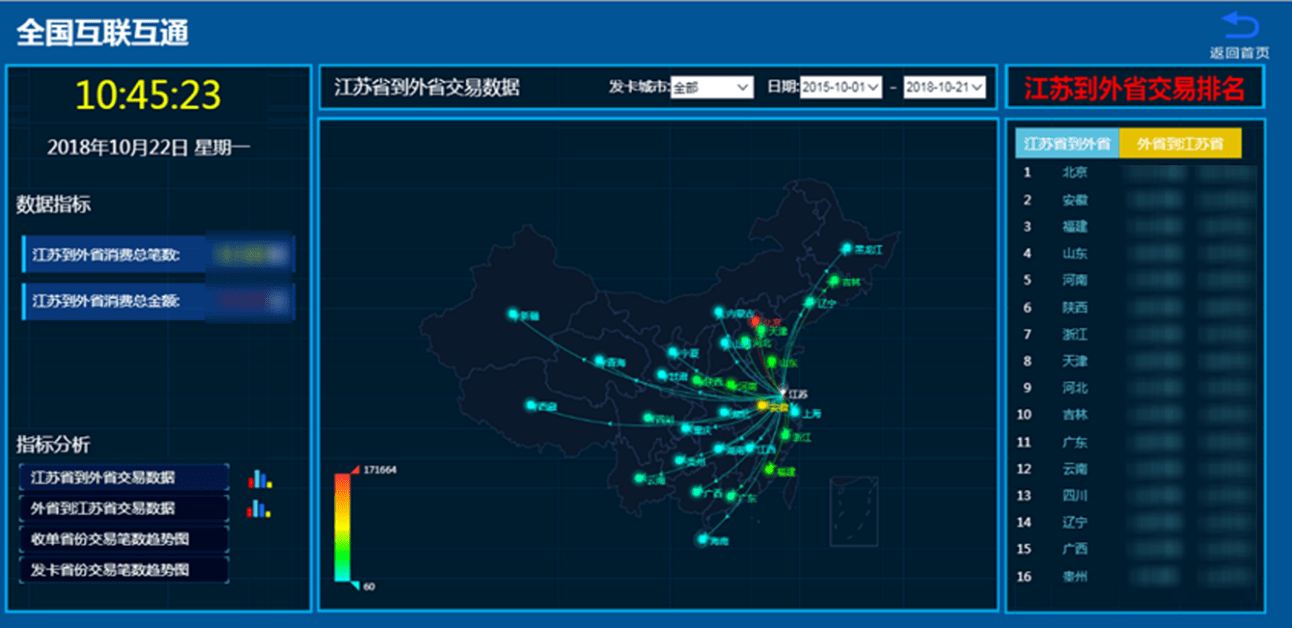Select the 宁夏 map node
The image size is (1292, 628).
point(672,352)
